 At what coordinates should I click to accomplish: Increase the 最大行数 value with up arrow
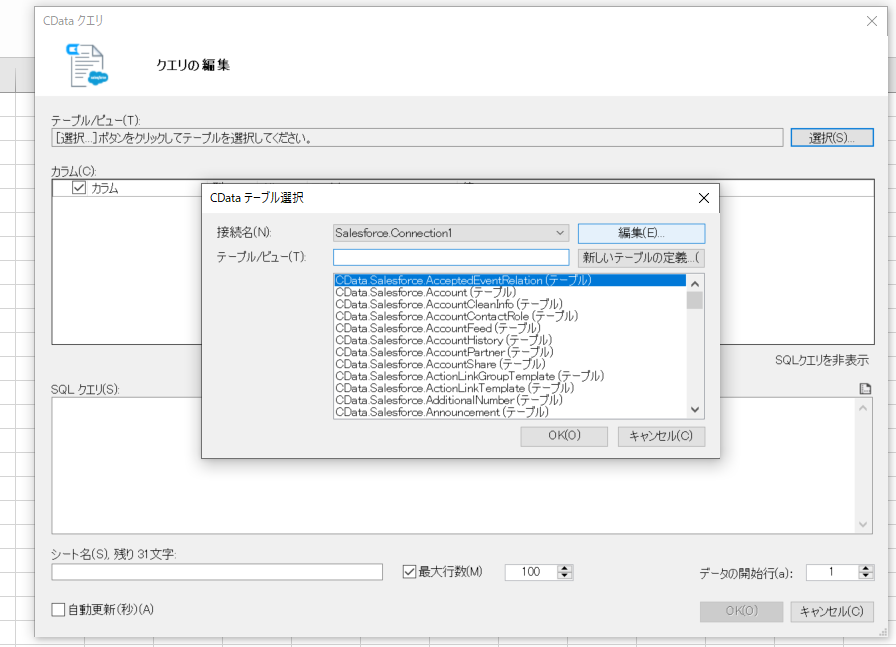(565, 568)
